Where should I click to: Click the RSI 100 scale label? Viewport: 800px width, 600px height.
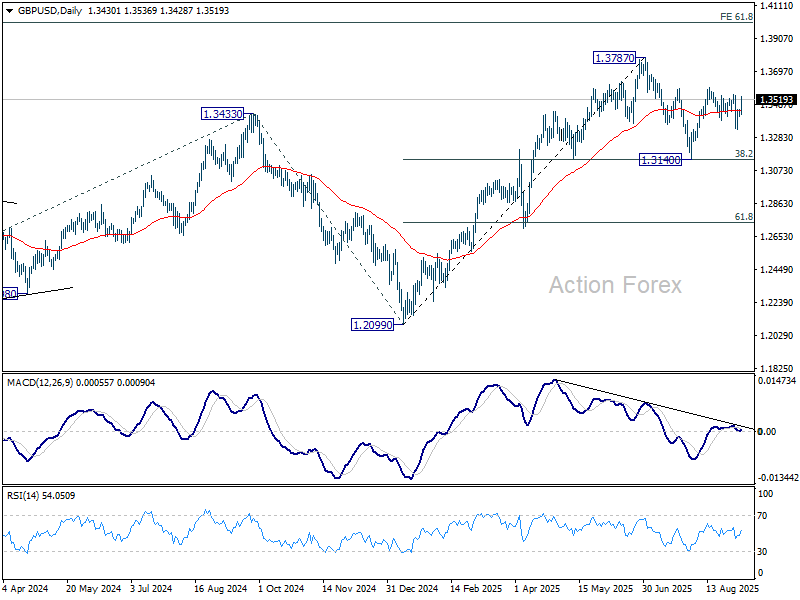coord(766,494)
